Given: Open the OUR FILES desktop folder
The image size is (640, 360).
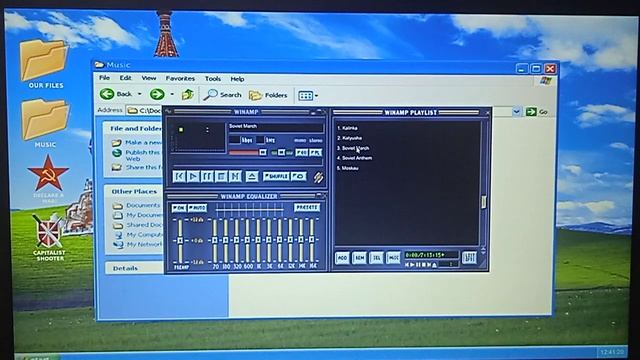Looking at the screenshot, I should 45,64.
